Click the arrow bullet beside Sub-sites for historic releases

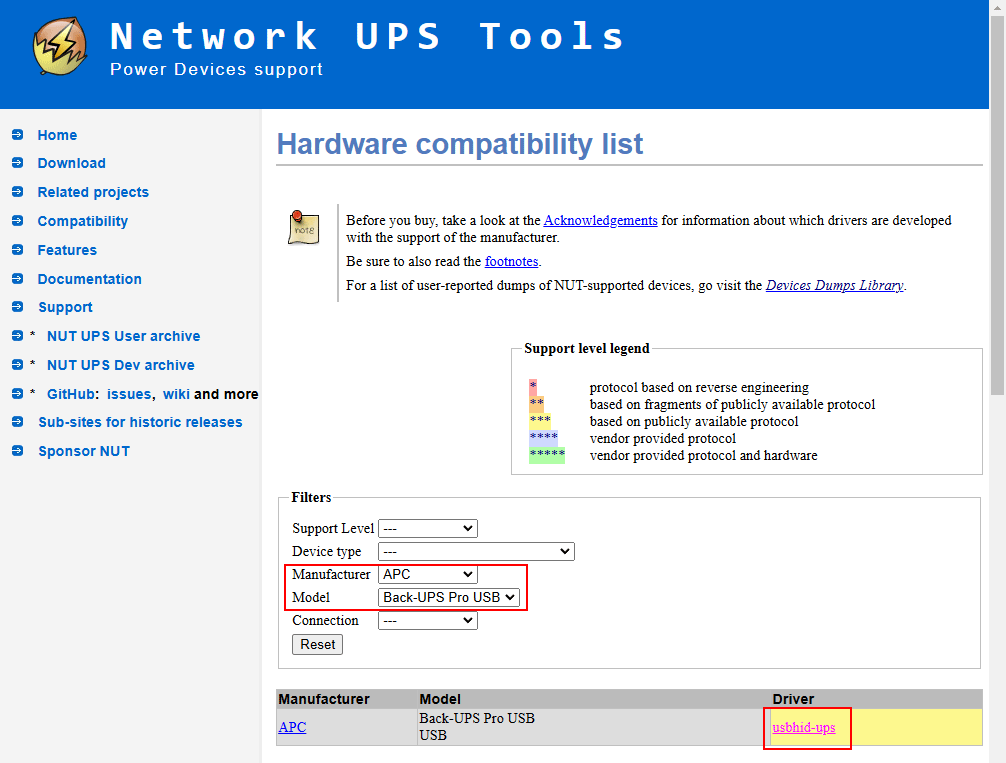pos(17,422)
